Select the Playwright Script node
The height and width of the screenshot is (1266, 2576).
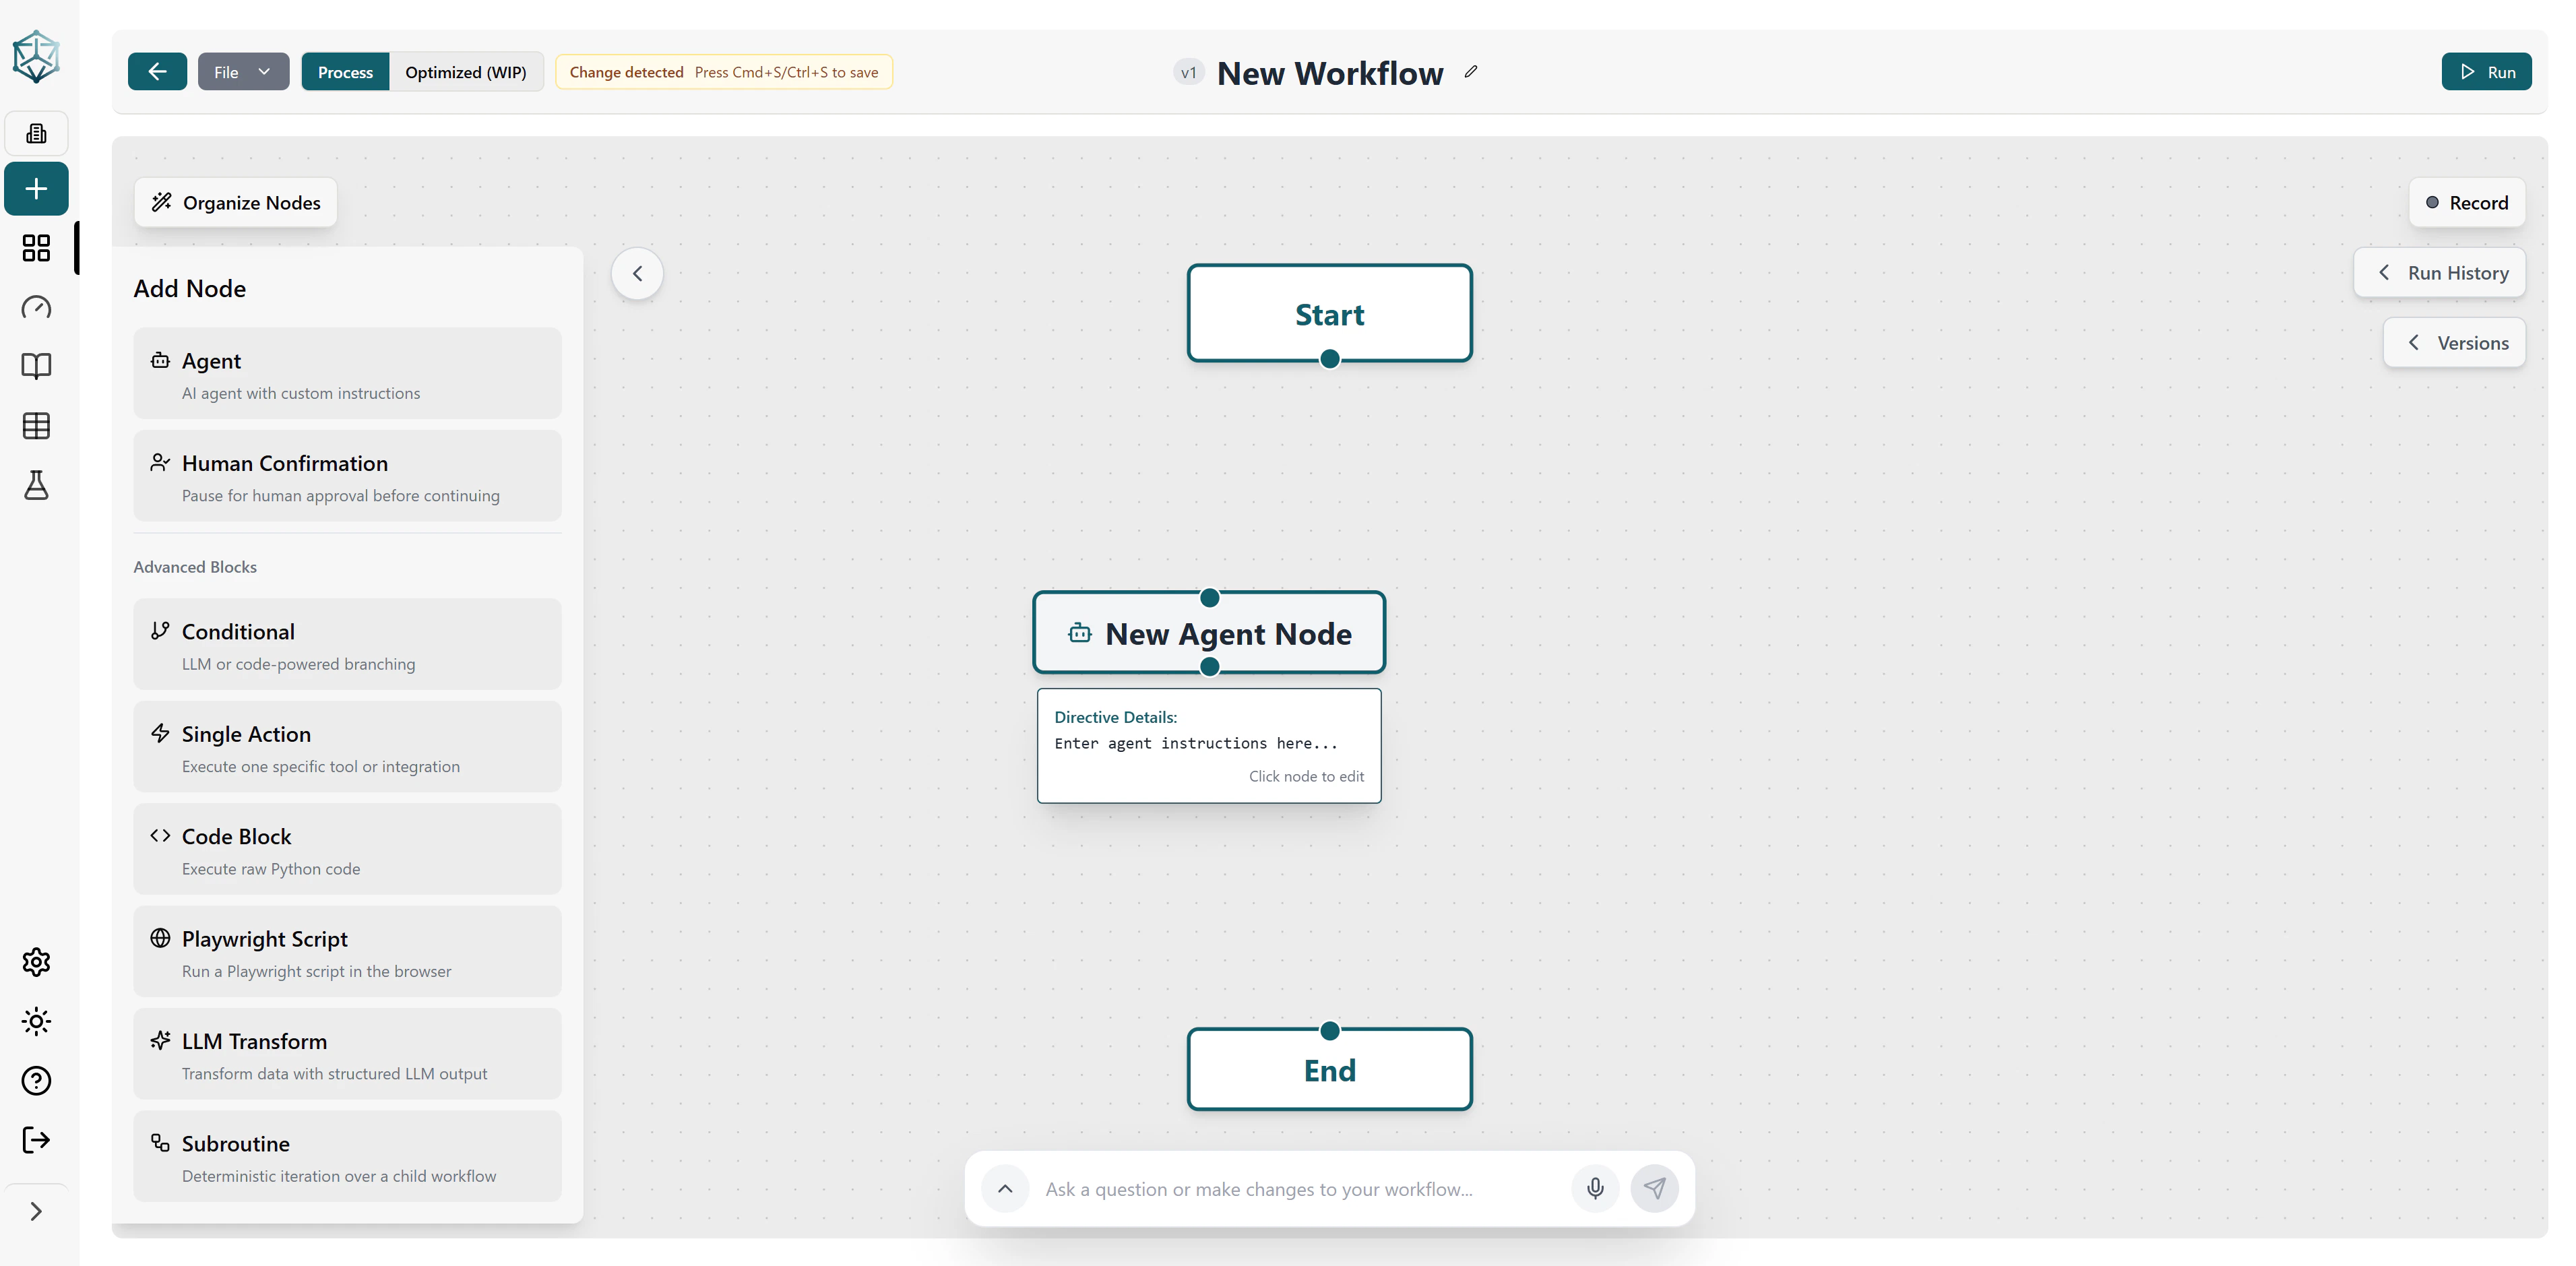[347, 951]
